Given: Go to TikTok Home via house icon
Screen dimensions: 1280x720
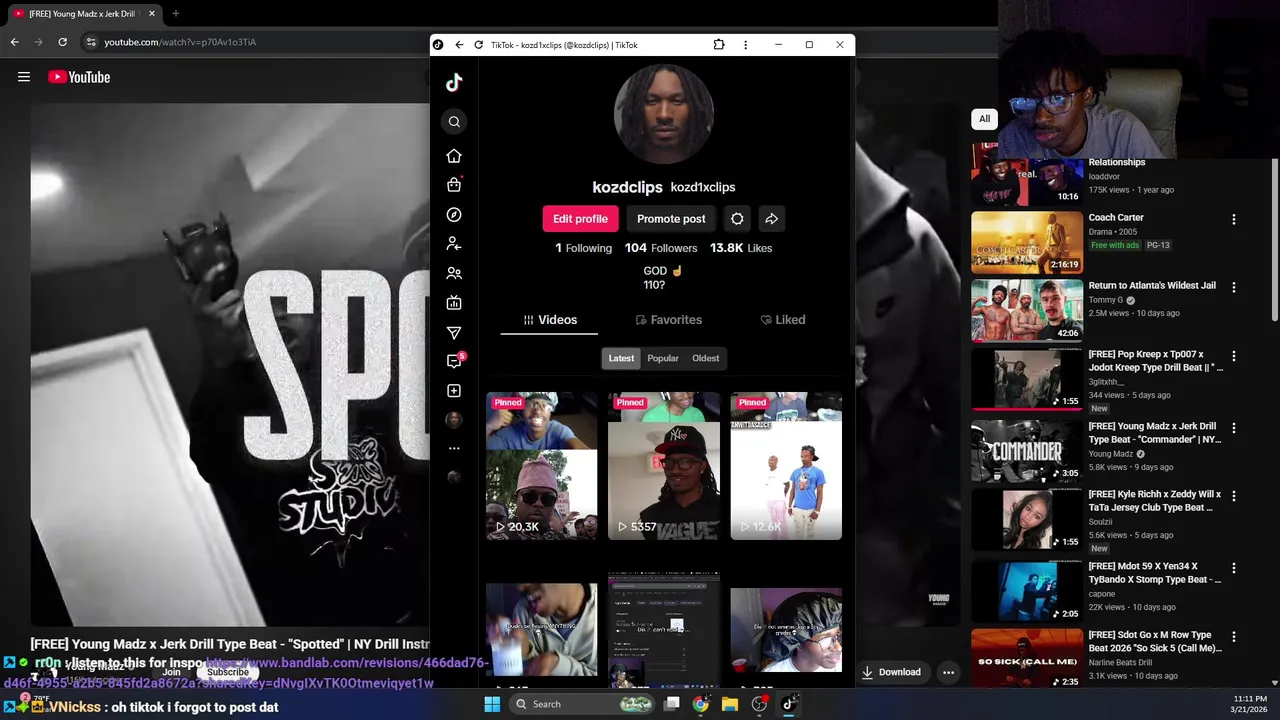Looking at the screenshot, I should coord(454,156).
